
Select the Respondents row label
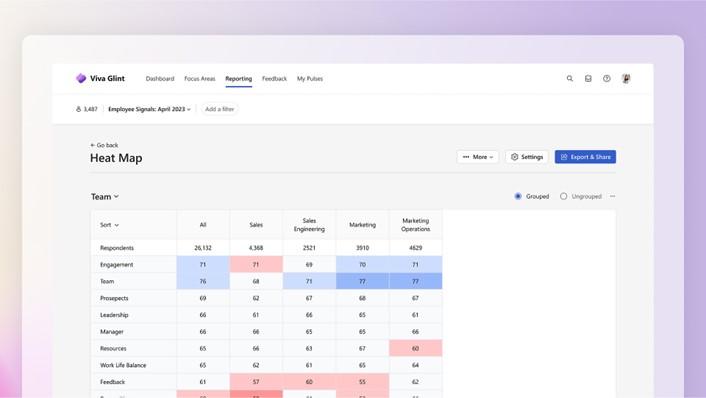tap(117, 248)
